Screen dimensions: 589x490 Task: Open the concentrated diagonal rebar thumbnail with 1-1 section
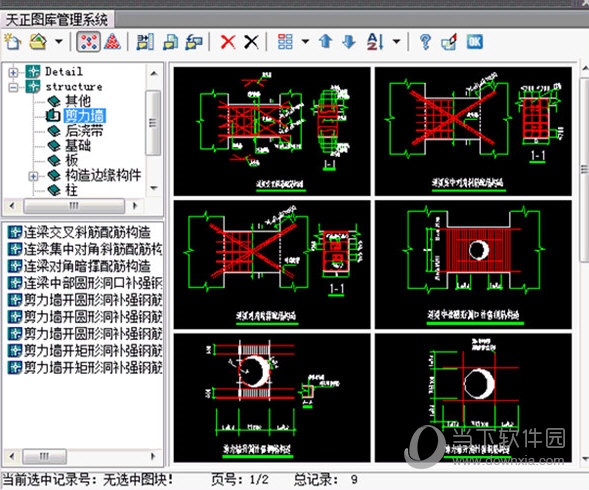pos(473,132)
